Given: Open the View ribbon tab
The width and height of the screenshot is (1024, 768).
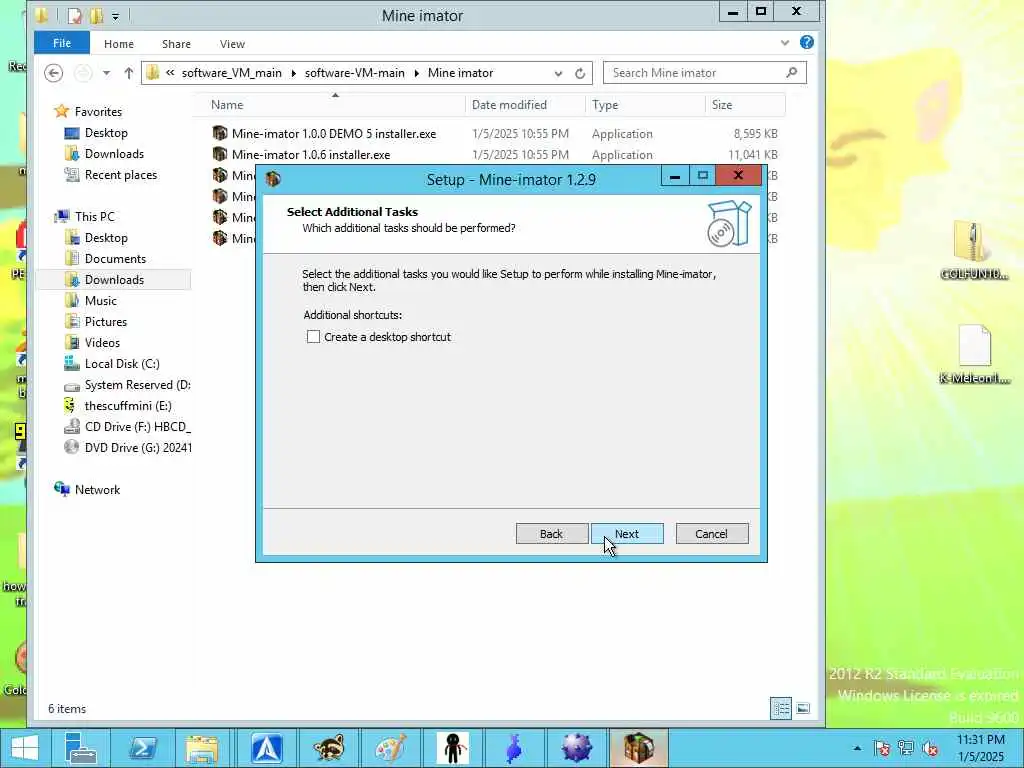Looking at the screenshot, I should (232, 44).
